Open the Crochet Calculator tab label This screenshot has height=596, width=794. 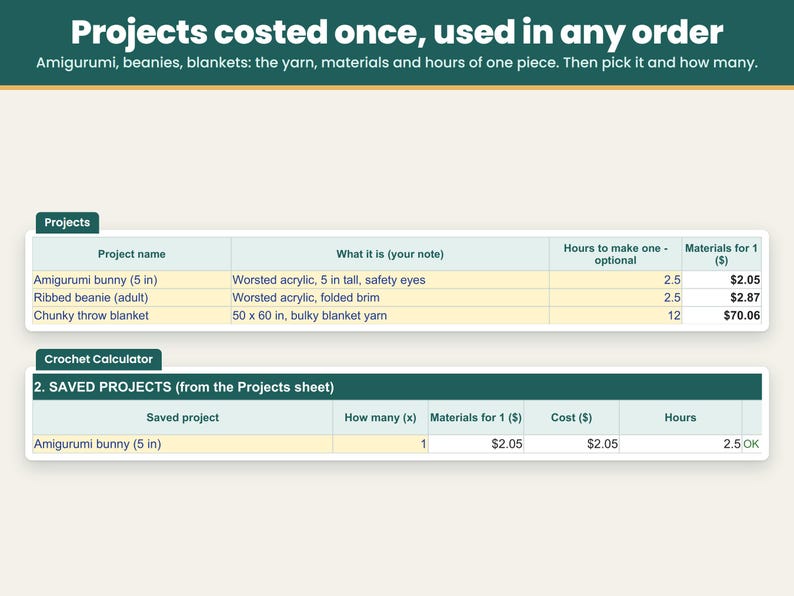coord(98,359)
